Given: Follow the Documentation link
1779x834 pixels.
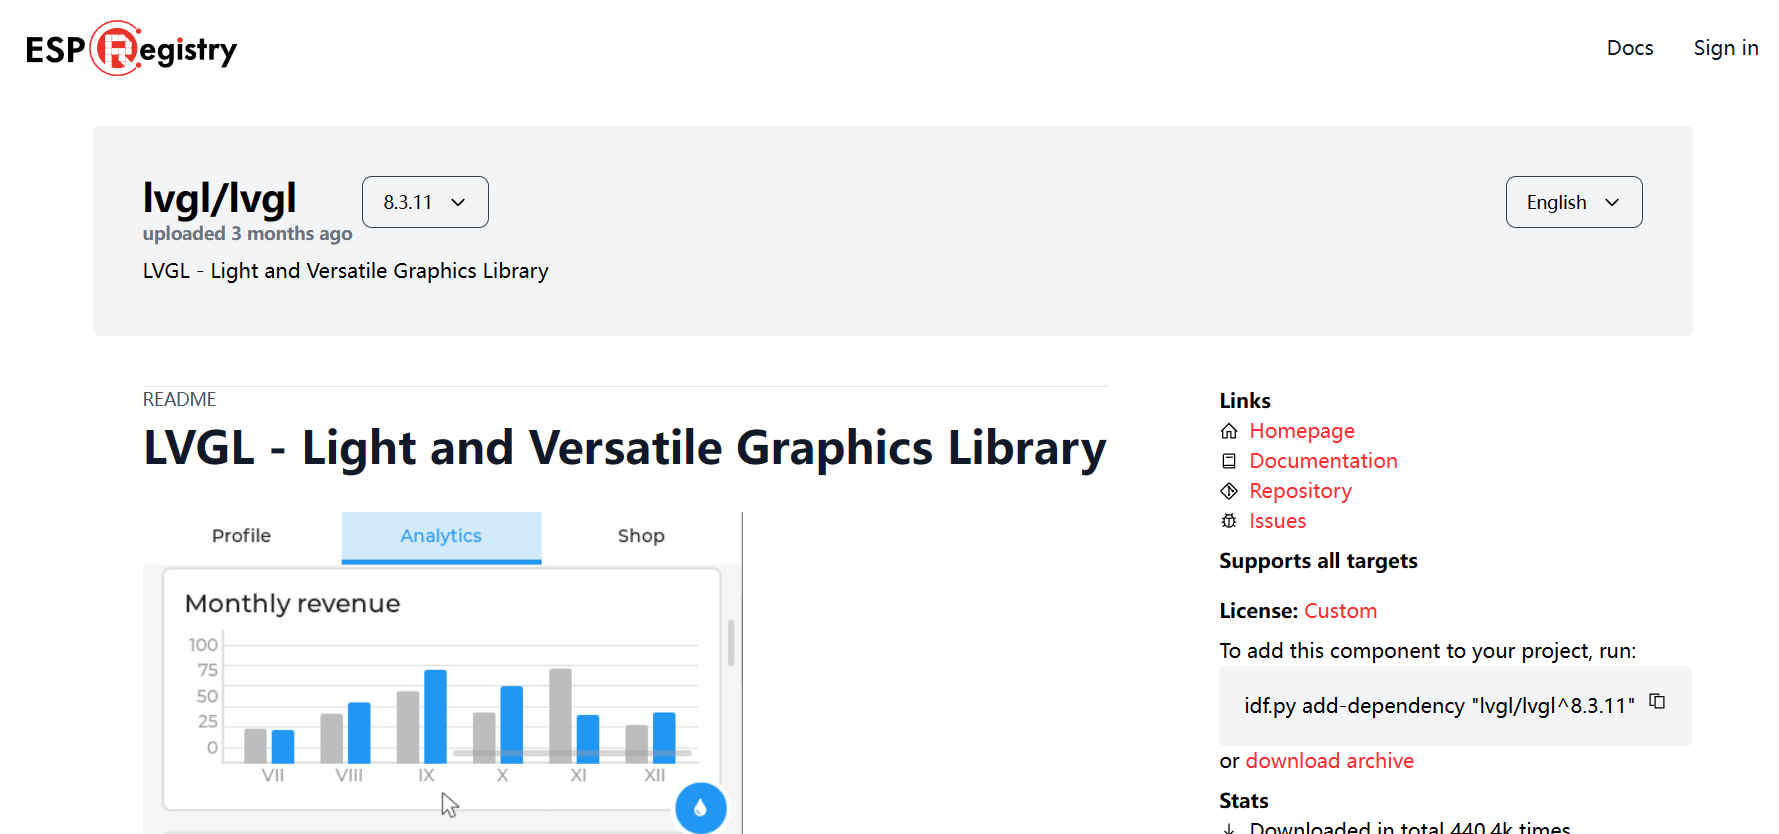Looking at the screenshot, I should coord(1323,461).
